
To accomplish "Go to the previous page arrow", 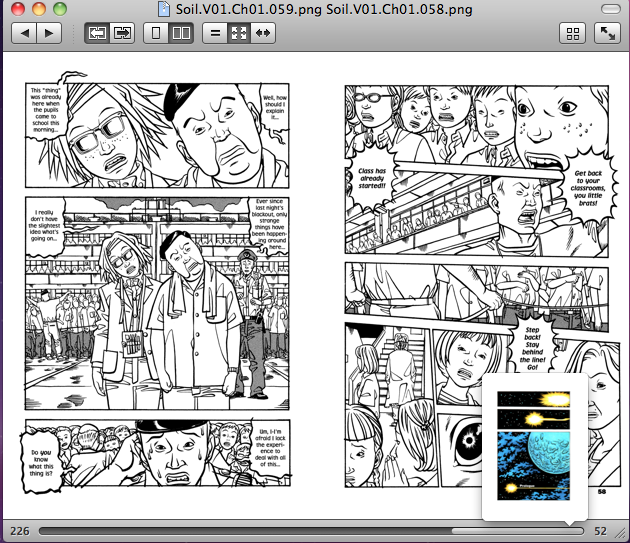I will coord(23,33).
